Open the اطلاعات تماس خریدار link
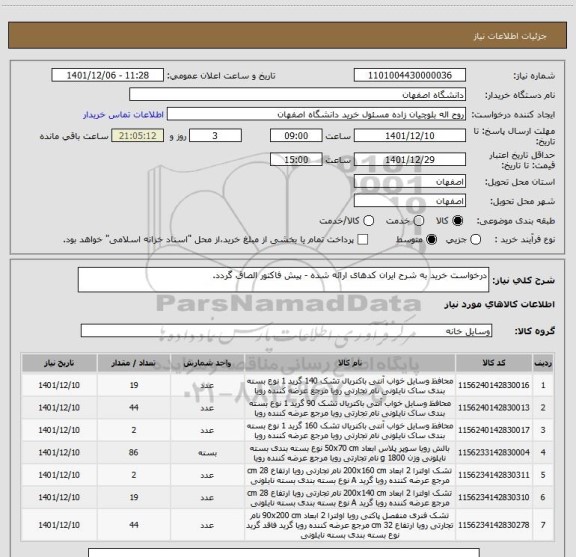 point(123,115)
